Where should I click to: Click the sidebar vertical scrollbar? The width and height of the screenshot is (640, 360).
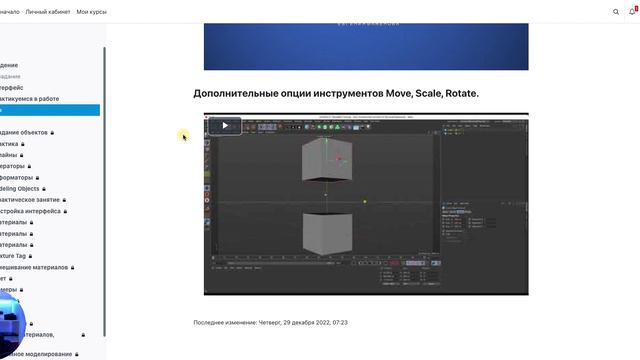(x=104, y=192)
